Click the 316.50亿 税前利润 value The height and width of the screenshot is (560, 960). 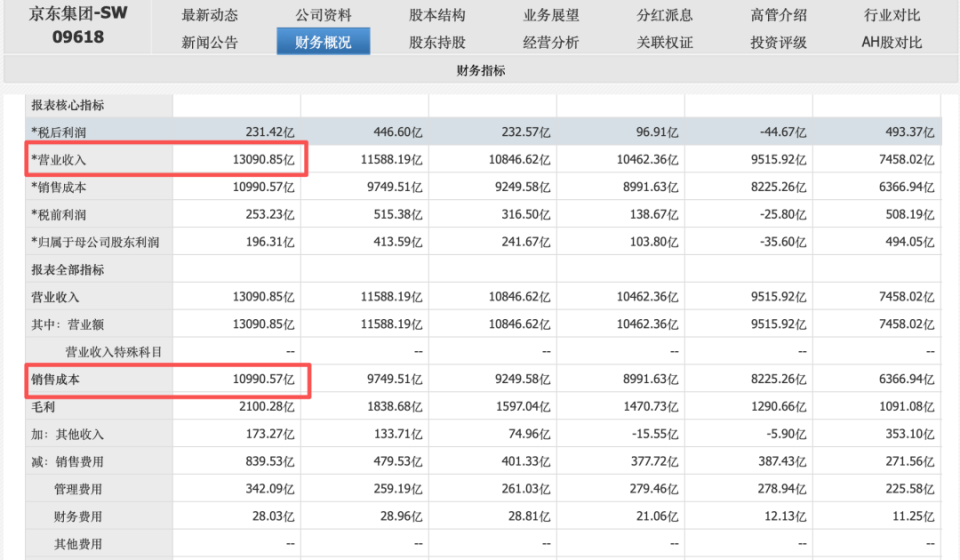pyautogui.click(x=526, y=215)
